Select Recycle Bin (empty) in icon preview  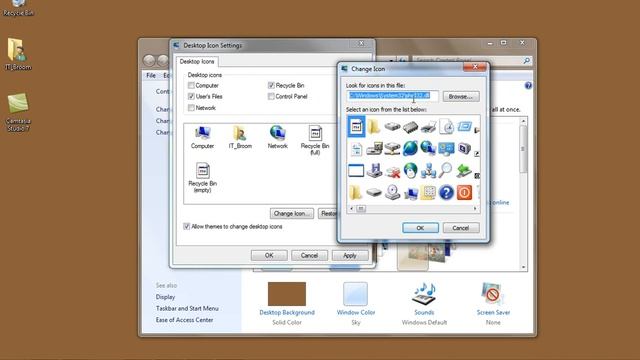tap(202, 178)
